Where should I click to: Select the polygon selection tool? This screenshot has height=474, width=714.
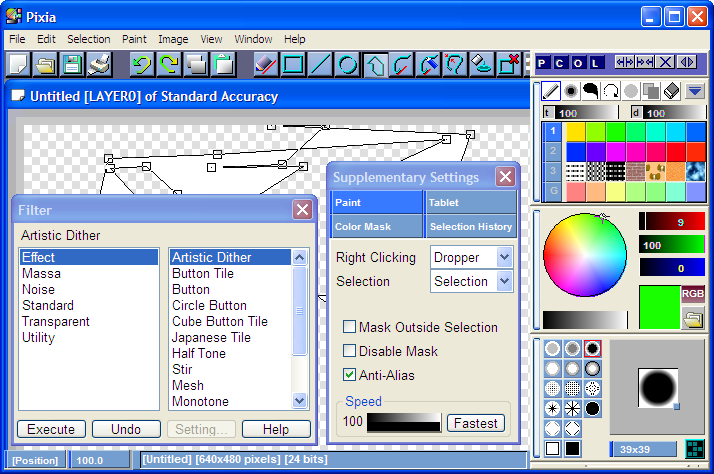(x=375, y=64)
